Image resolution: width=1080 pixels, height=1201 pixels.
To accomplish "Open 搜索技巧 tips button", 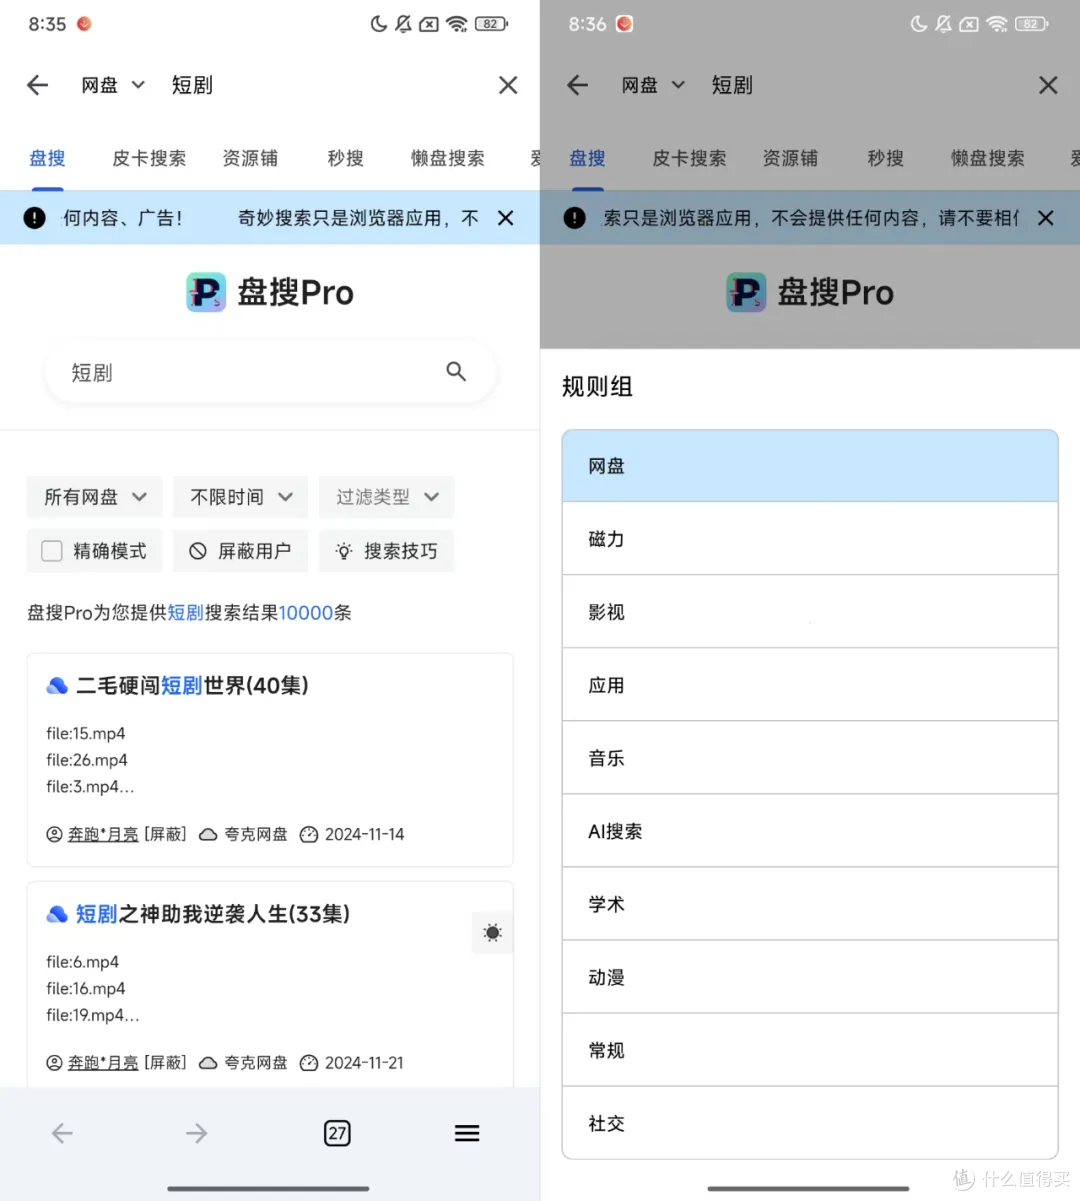I will point(387,551).
